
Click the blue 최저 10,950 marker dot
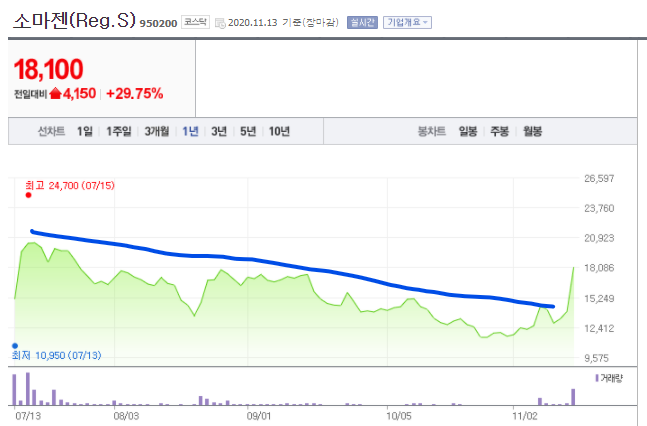[x=15, y=346]
